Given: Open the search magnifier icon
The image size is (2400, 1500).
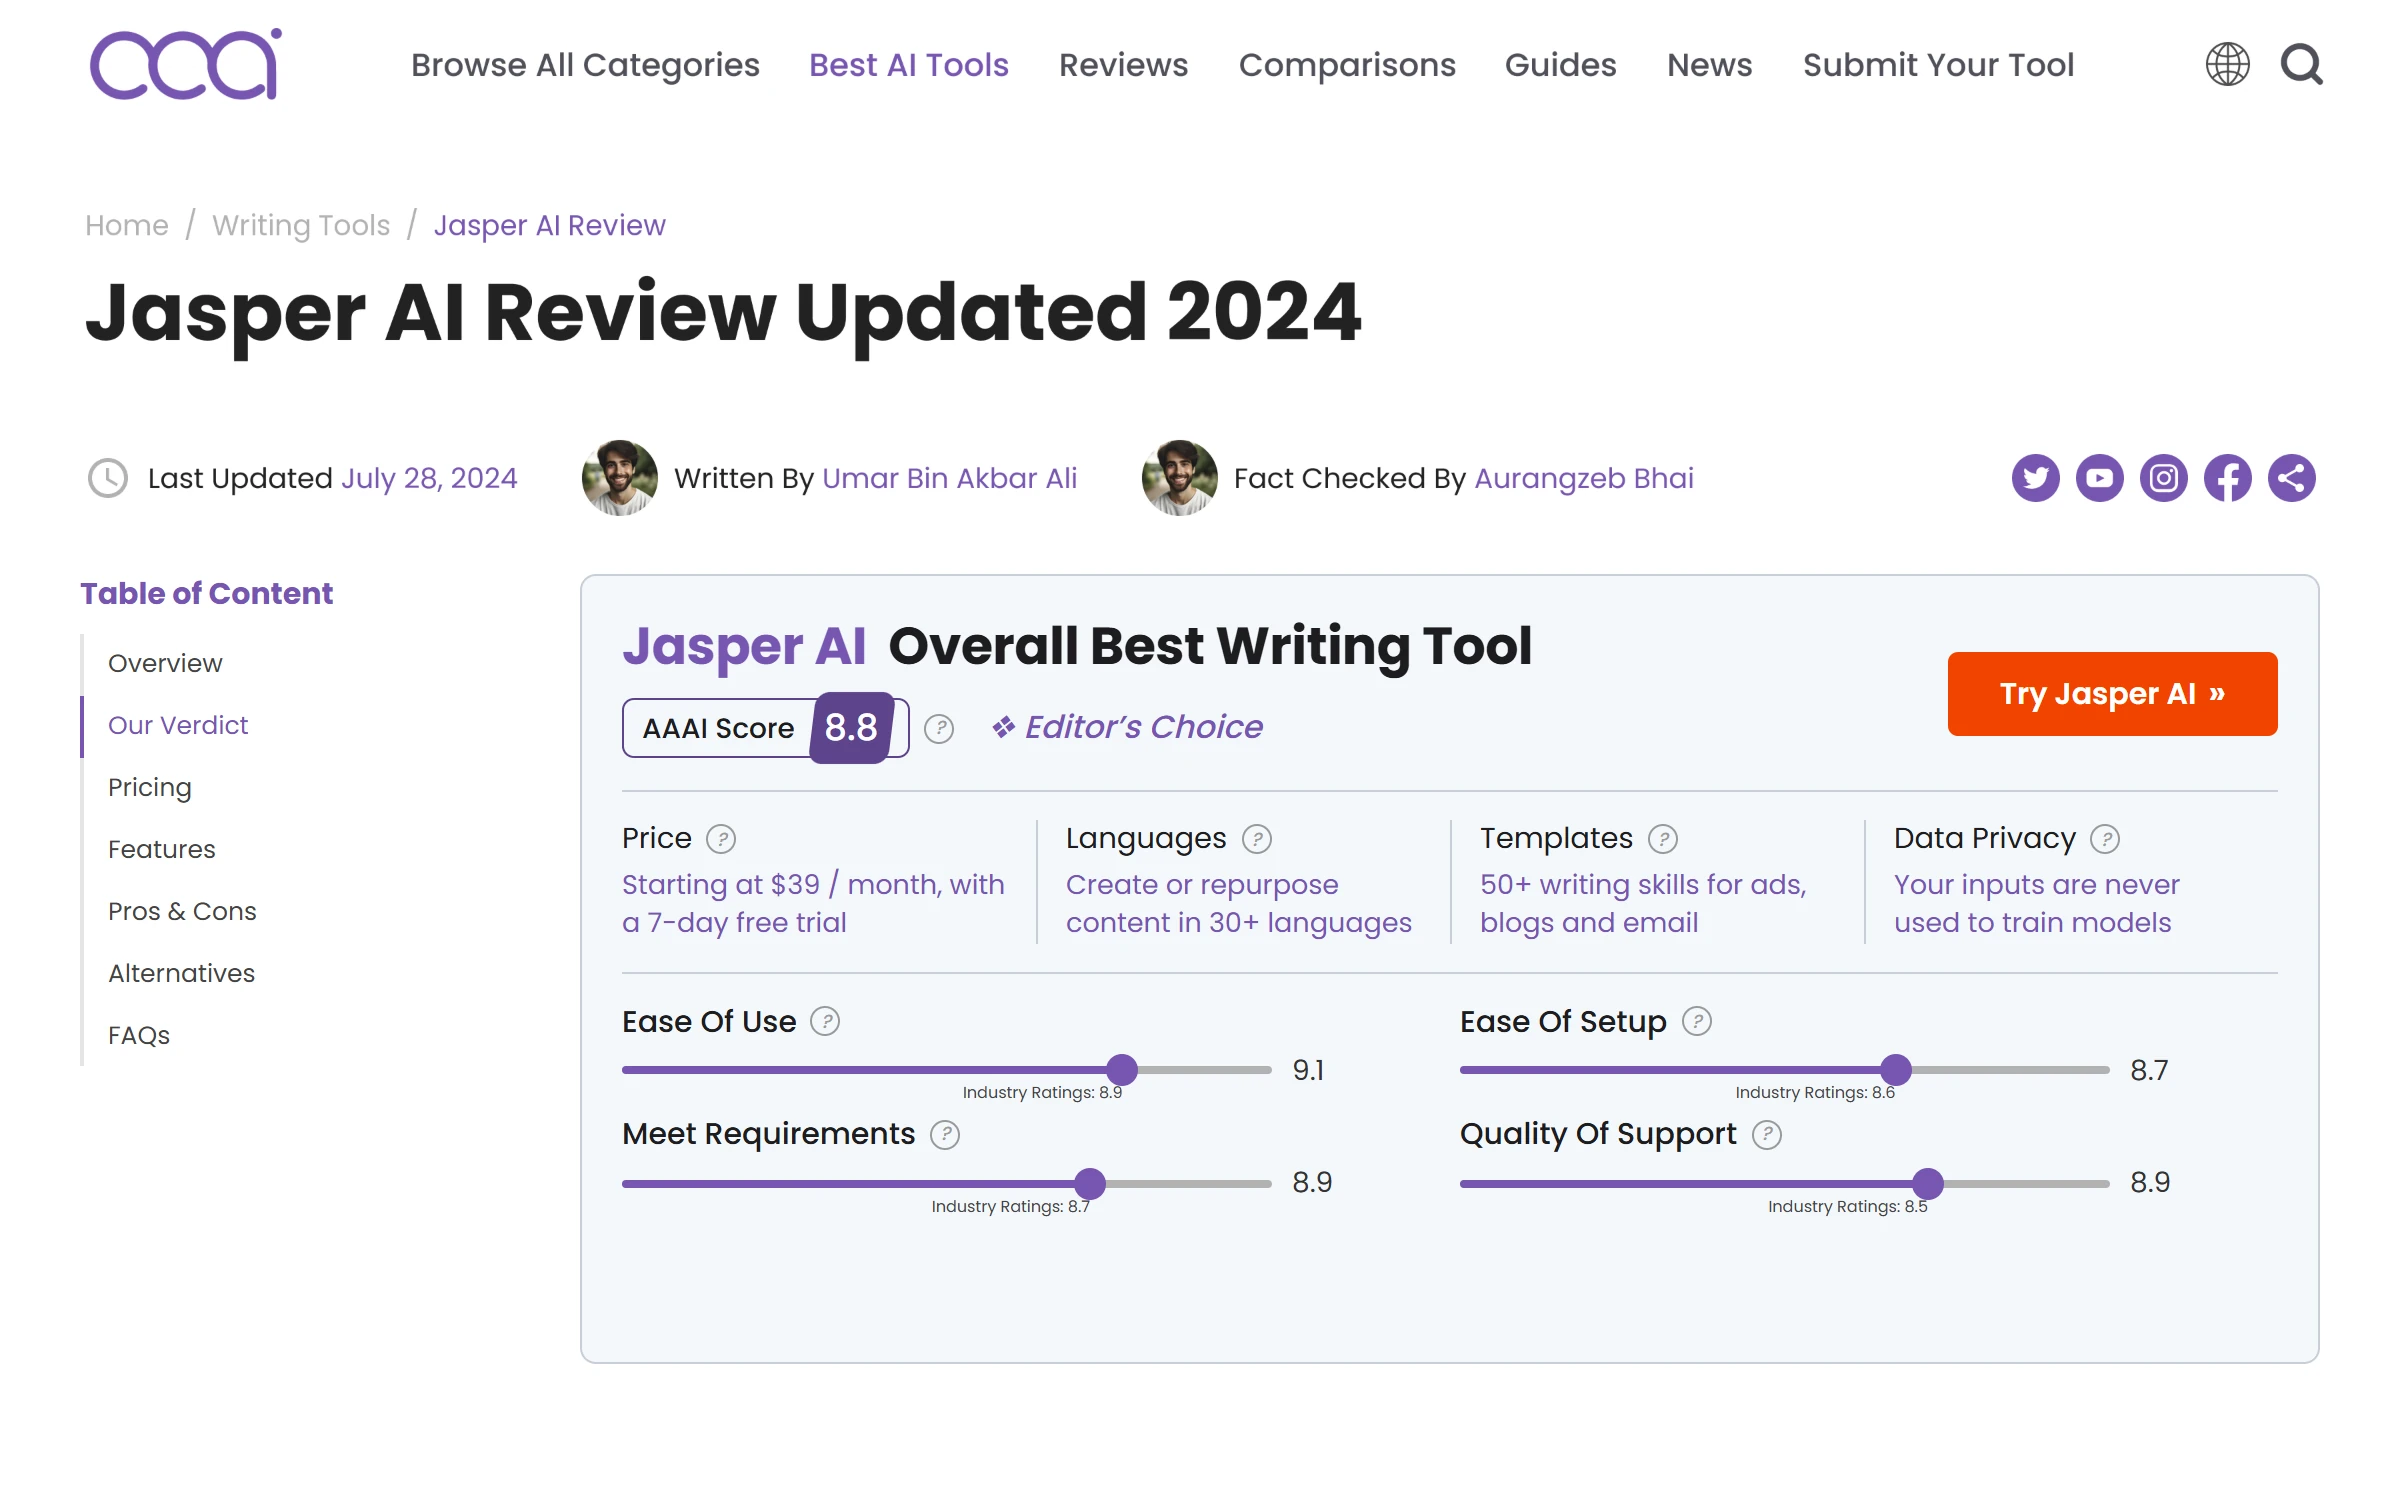Looking at the screenshot, I should 2302,64.
